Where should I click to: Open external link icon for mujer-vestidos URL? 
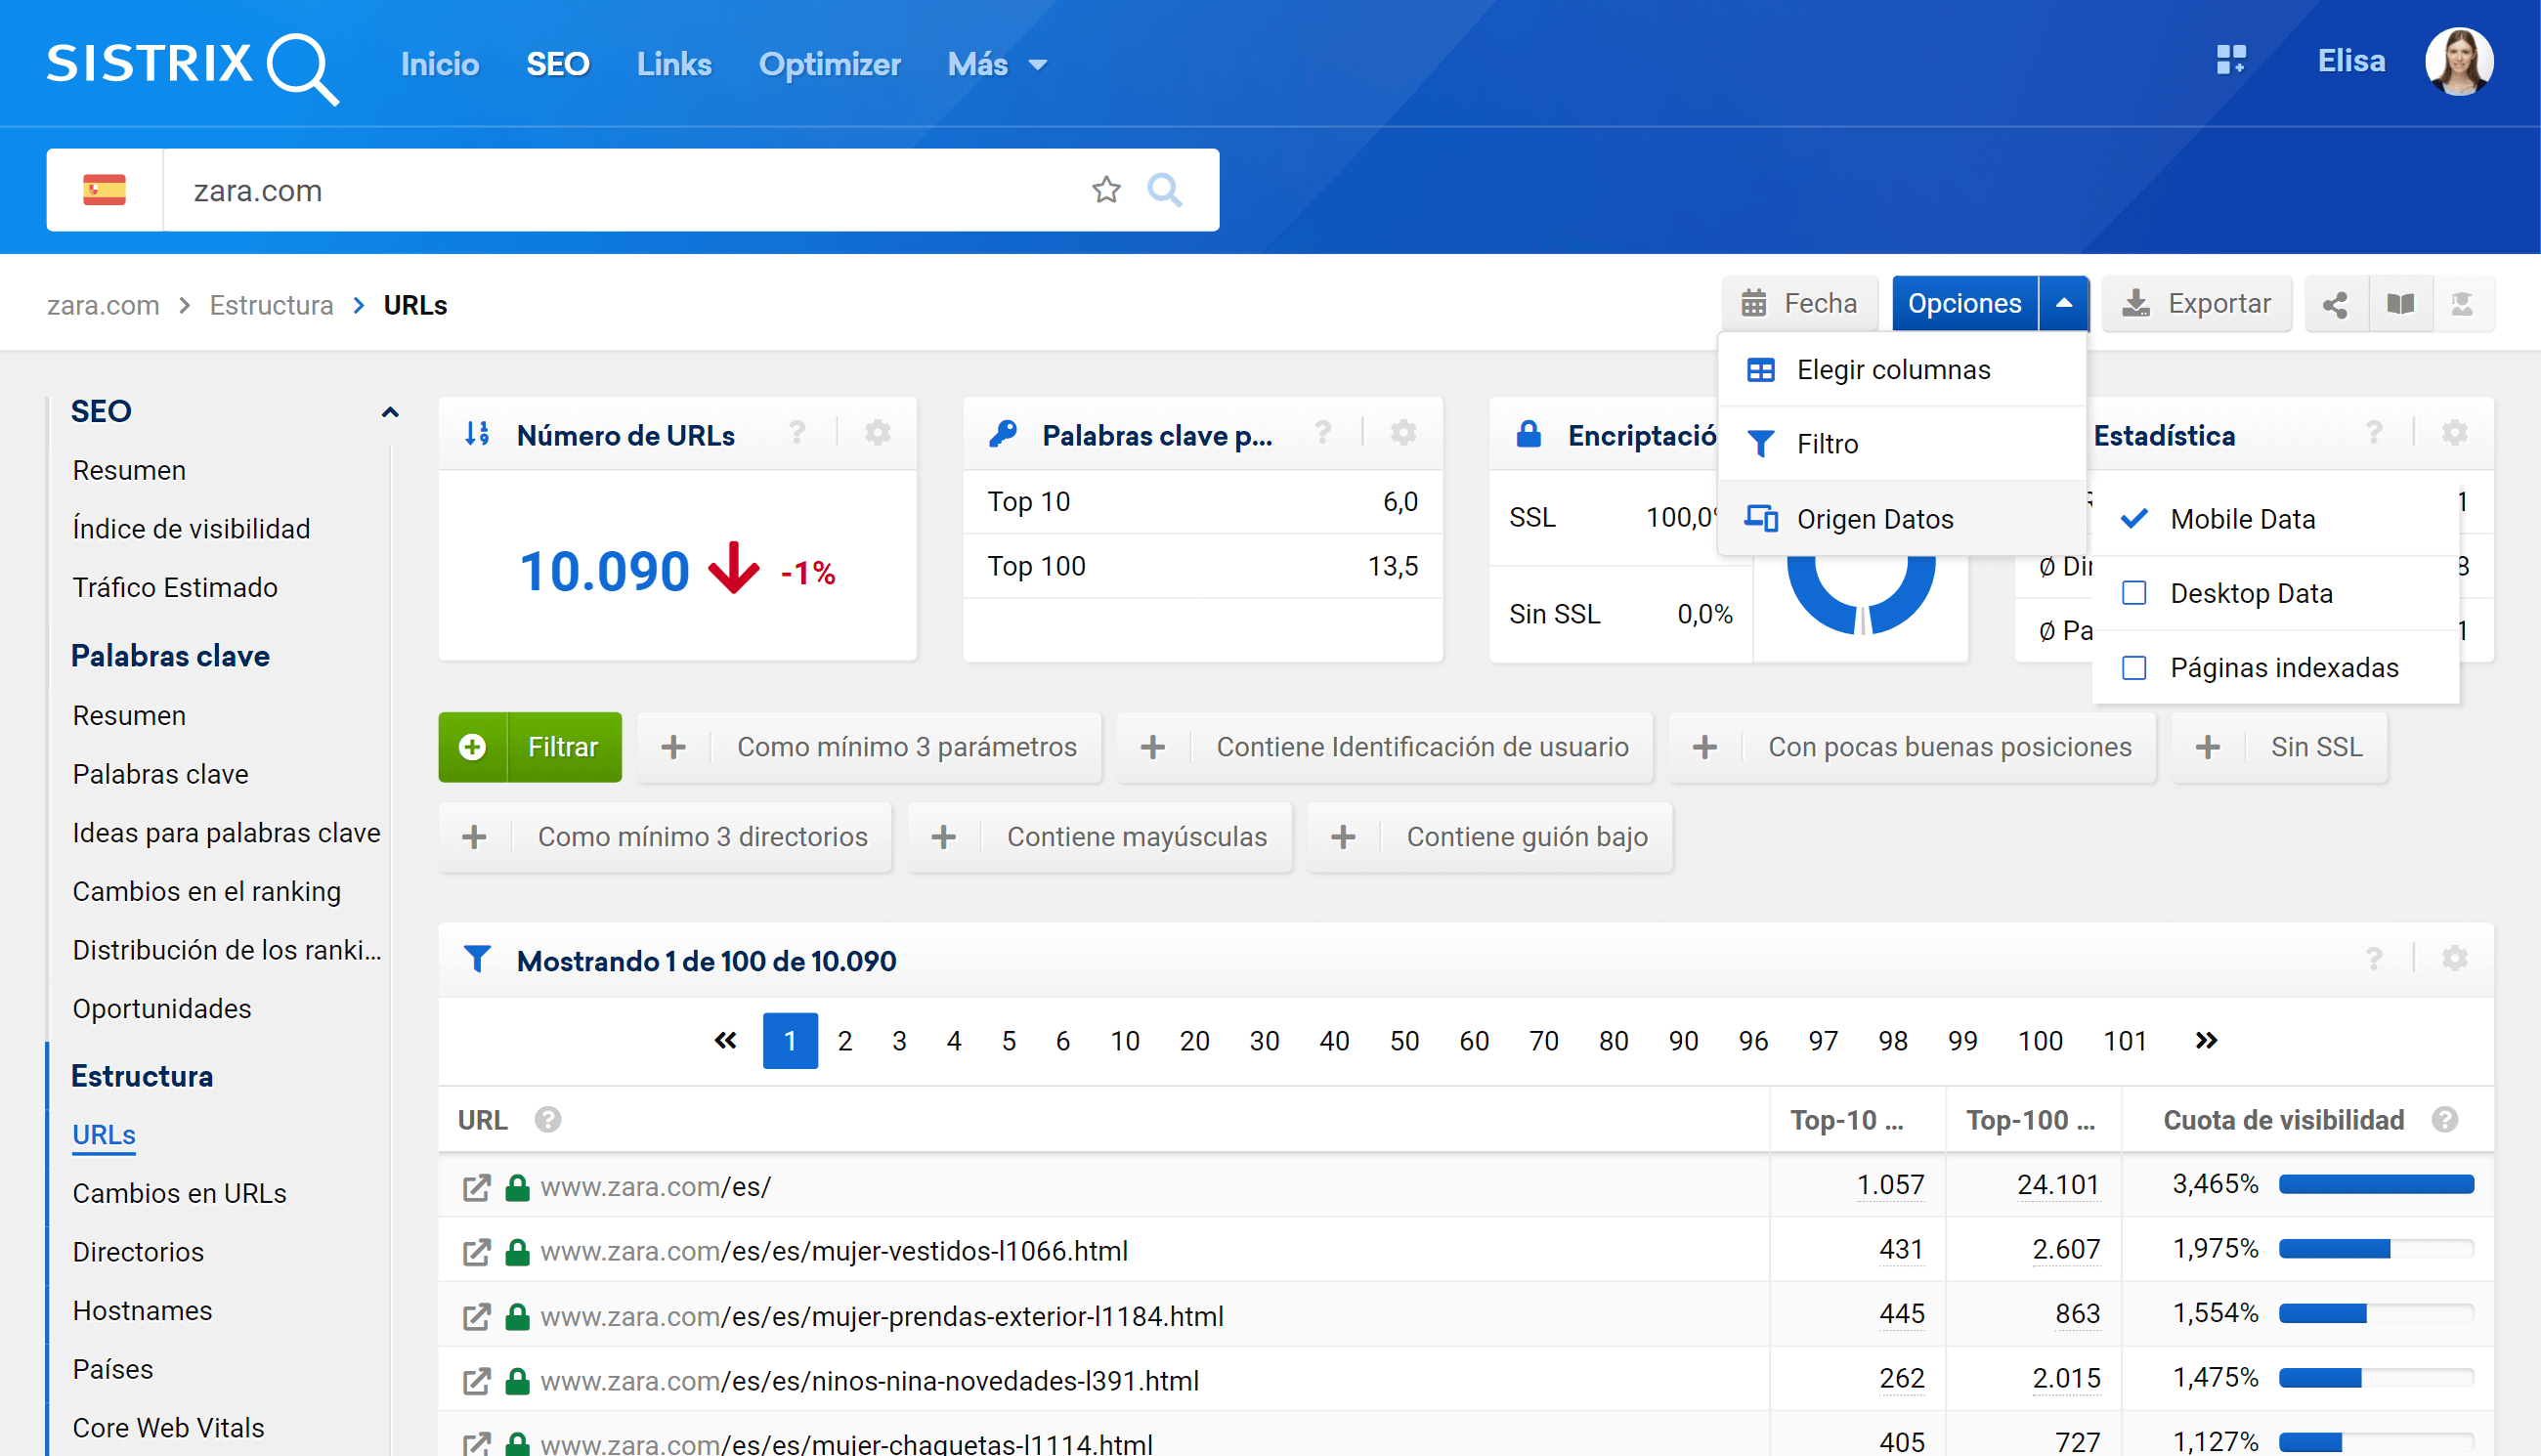click(x=476, y=1251)
